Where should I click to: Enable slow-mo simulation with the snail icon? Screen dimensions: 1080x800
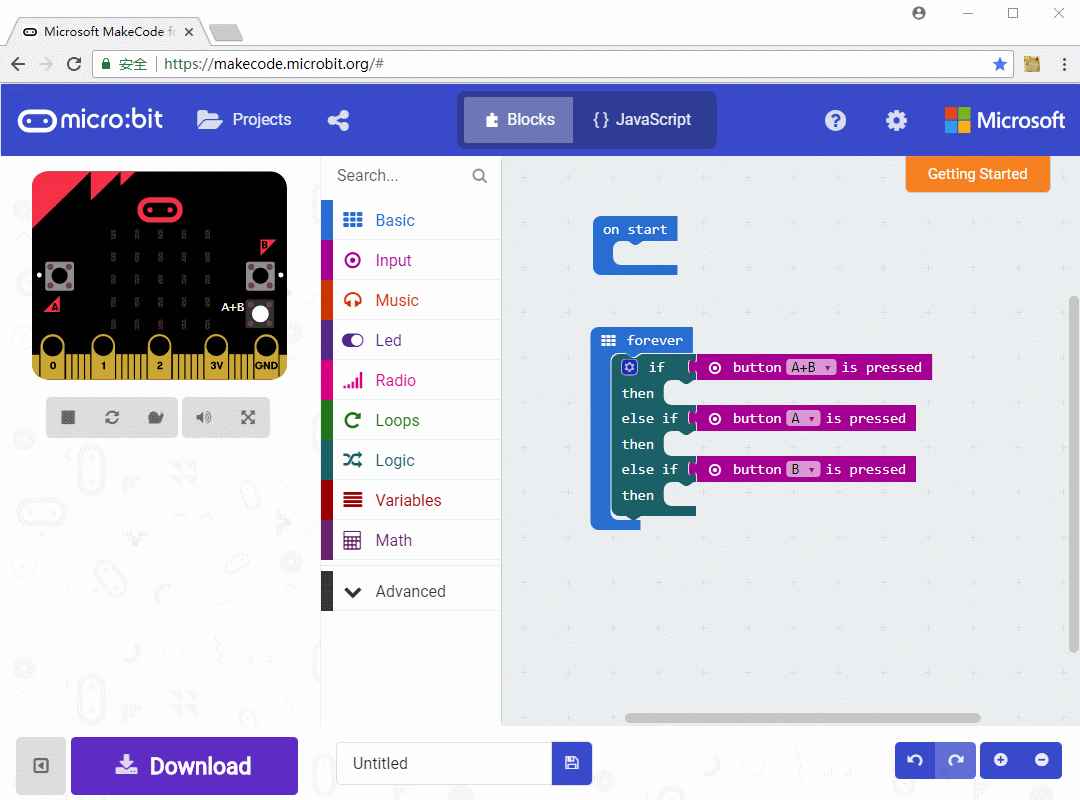[158, 418]
